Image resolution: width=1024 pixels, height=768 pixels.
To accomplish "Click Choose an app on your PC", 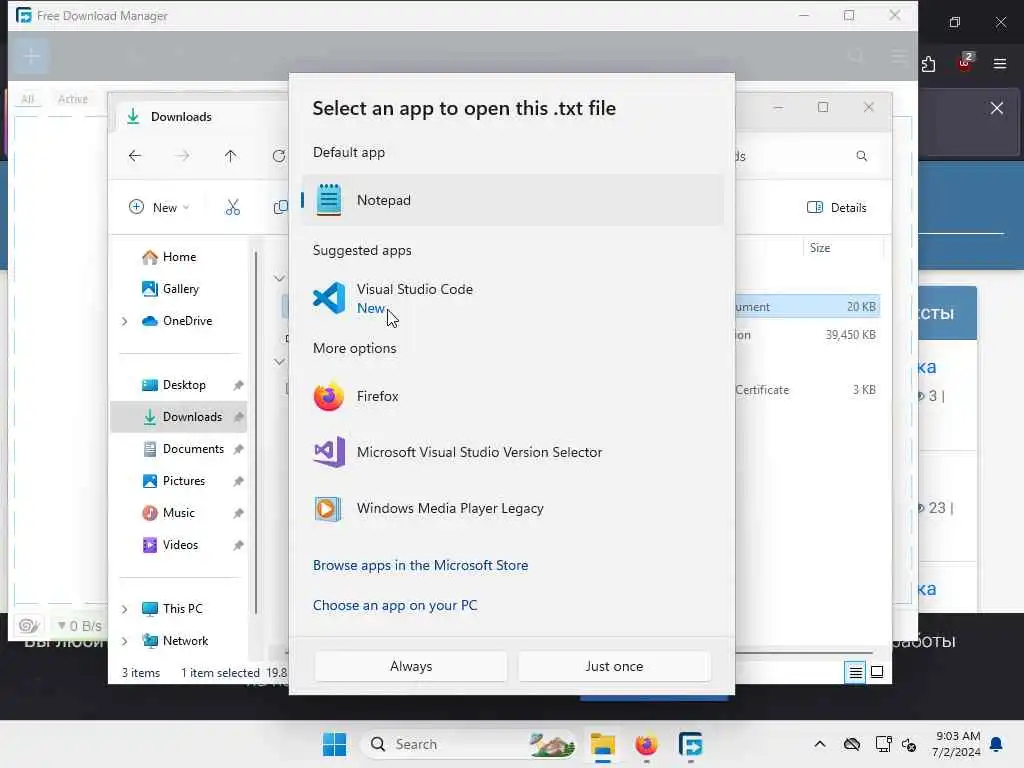I will coord(395,605).
